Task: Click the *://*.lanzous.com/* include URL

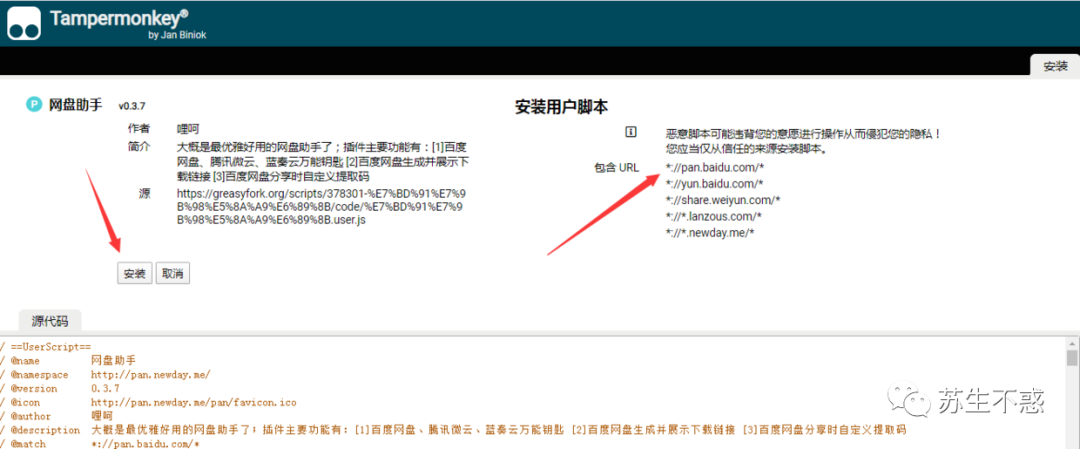Action: [714, 216]
